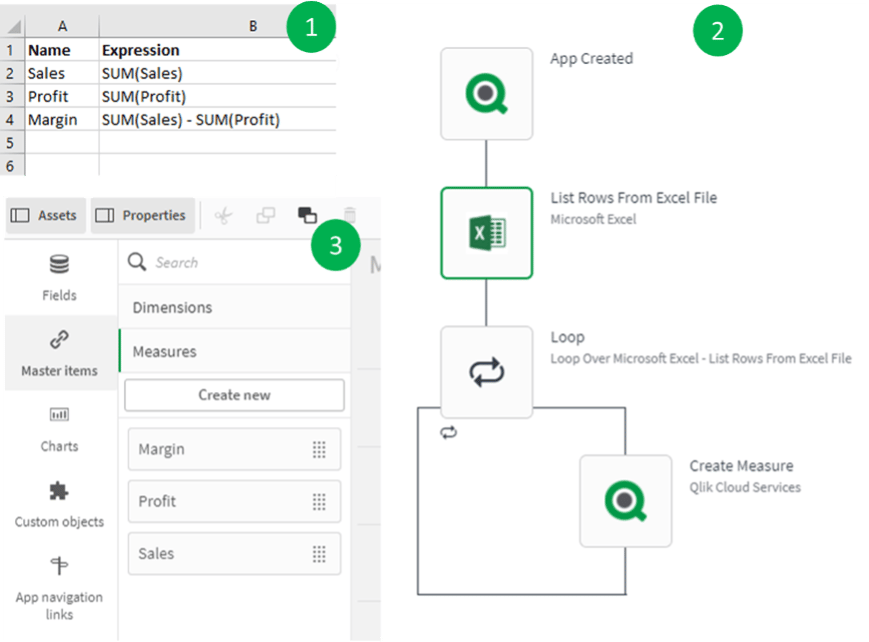Open Custom objects puzzle-piece icon
The width and height of the screenshot is (869, 642).
pos(59,491)
